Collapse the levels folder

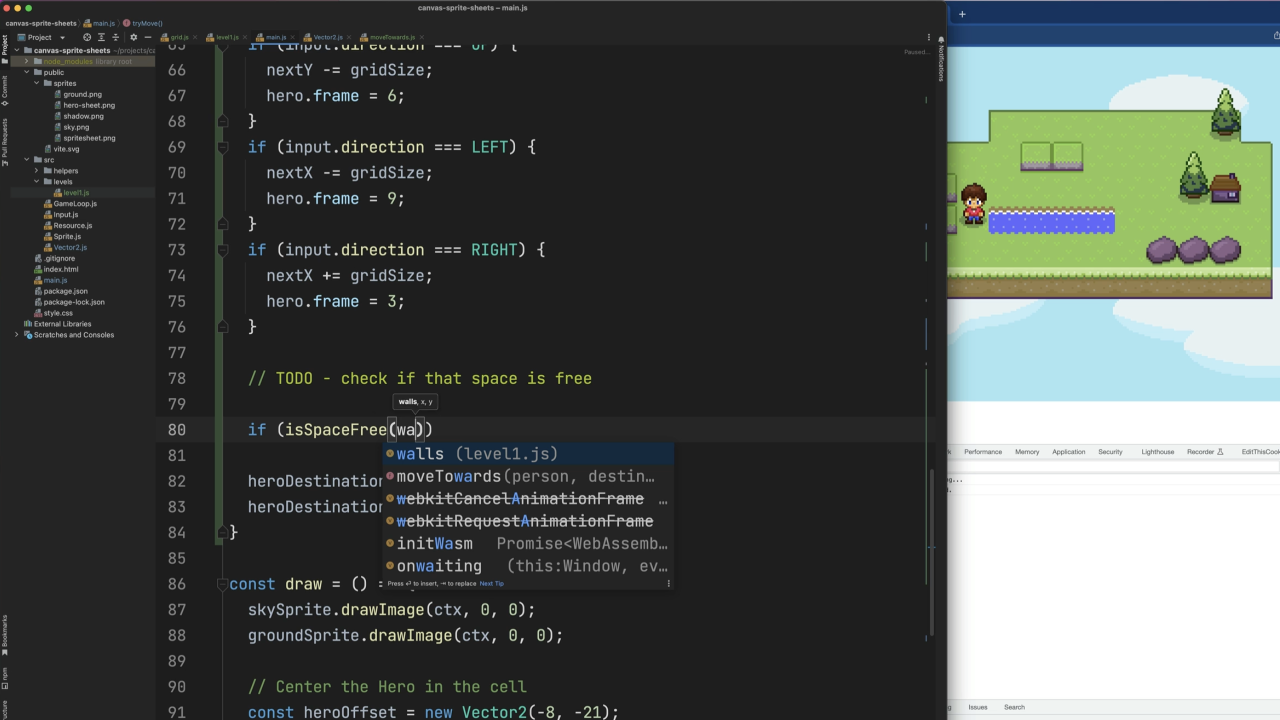[36, 182]
